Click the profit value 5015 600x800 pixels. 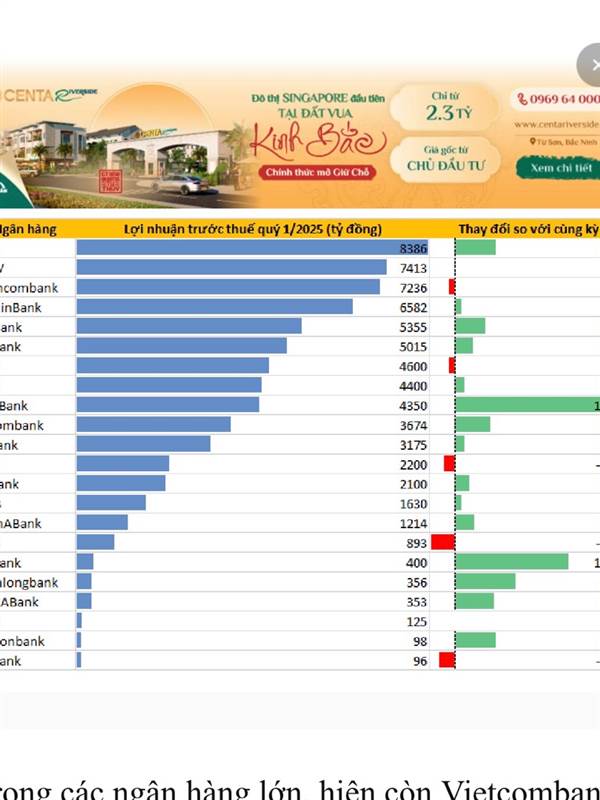click(x=413, y=346)
